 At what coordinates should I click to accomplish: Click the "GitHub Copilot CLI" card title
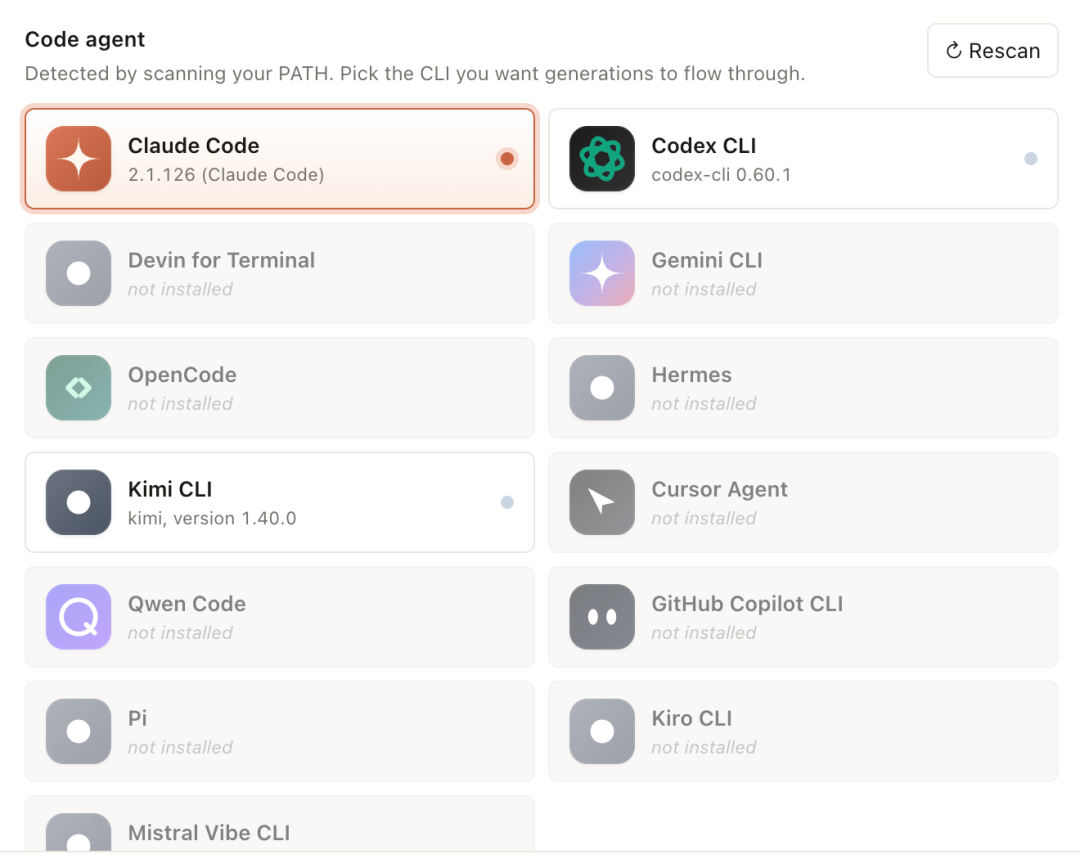coord(747,603)
